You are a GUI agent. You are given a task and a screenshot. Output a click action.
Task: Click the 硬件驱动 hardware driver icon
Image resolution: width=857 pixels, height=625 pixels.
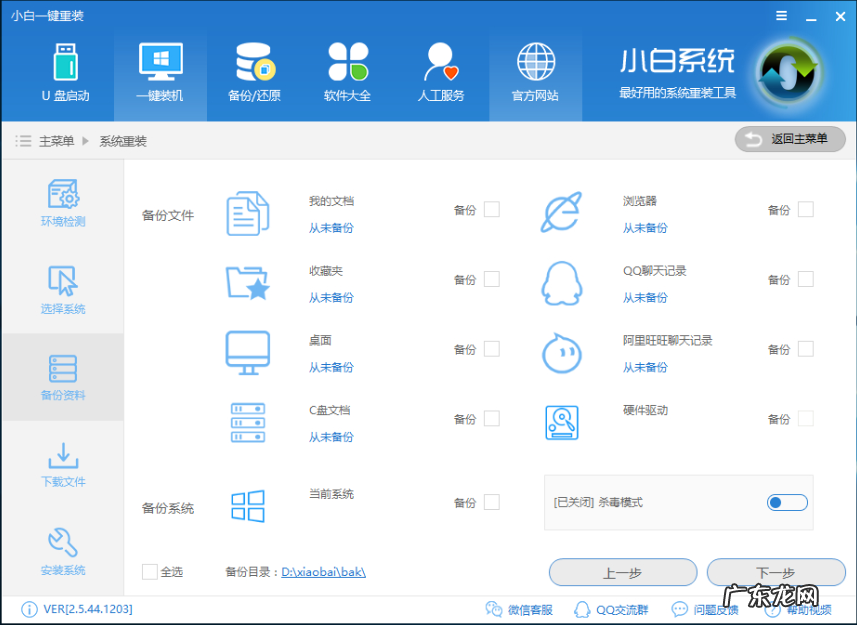pos(561,422)
